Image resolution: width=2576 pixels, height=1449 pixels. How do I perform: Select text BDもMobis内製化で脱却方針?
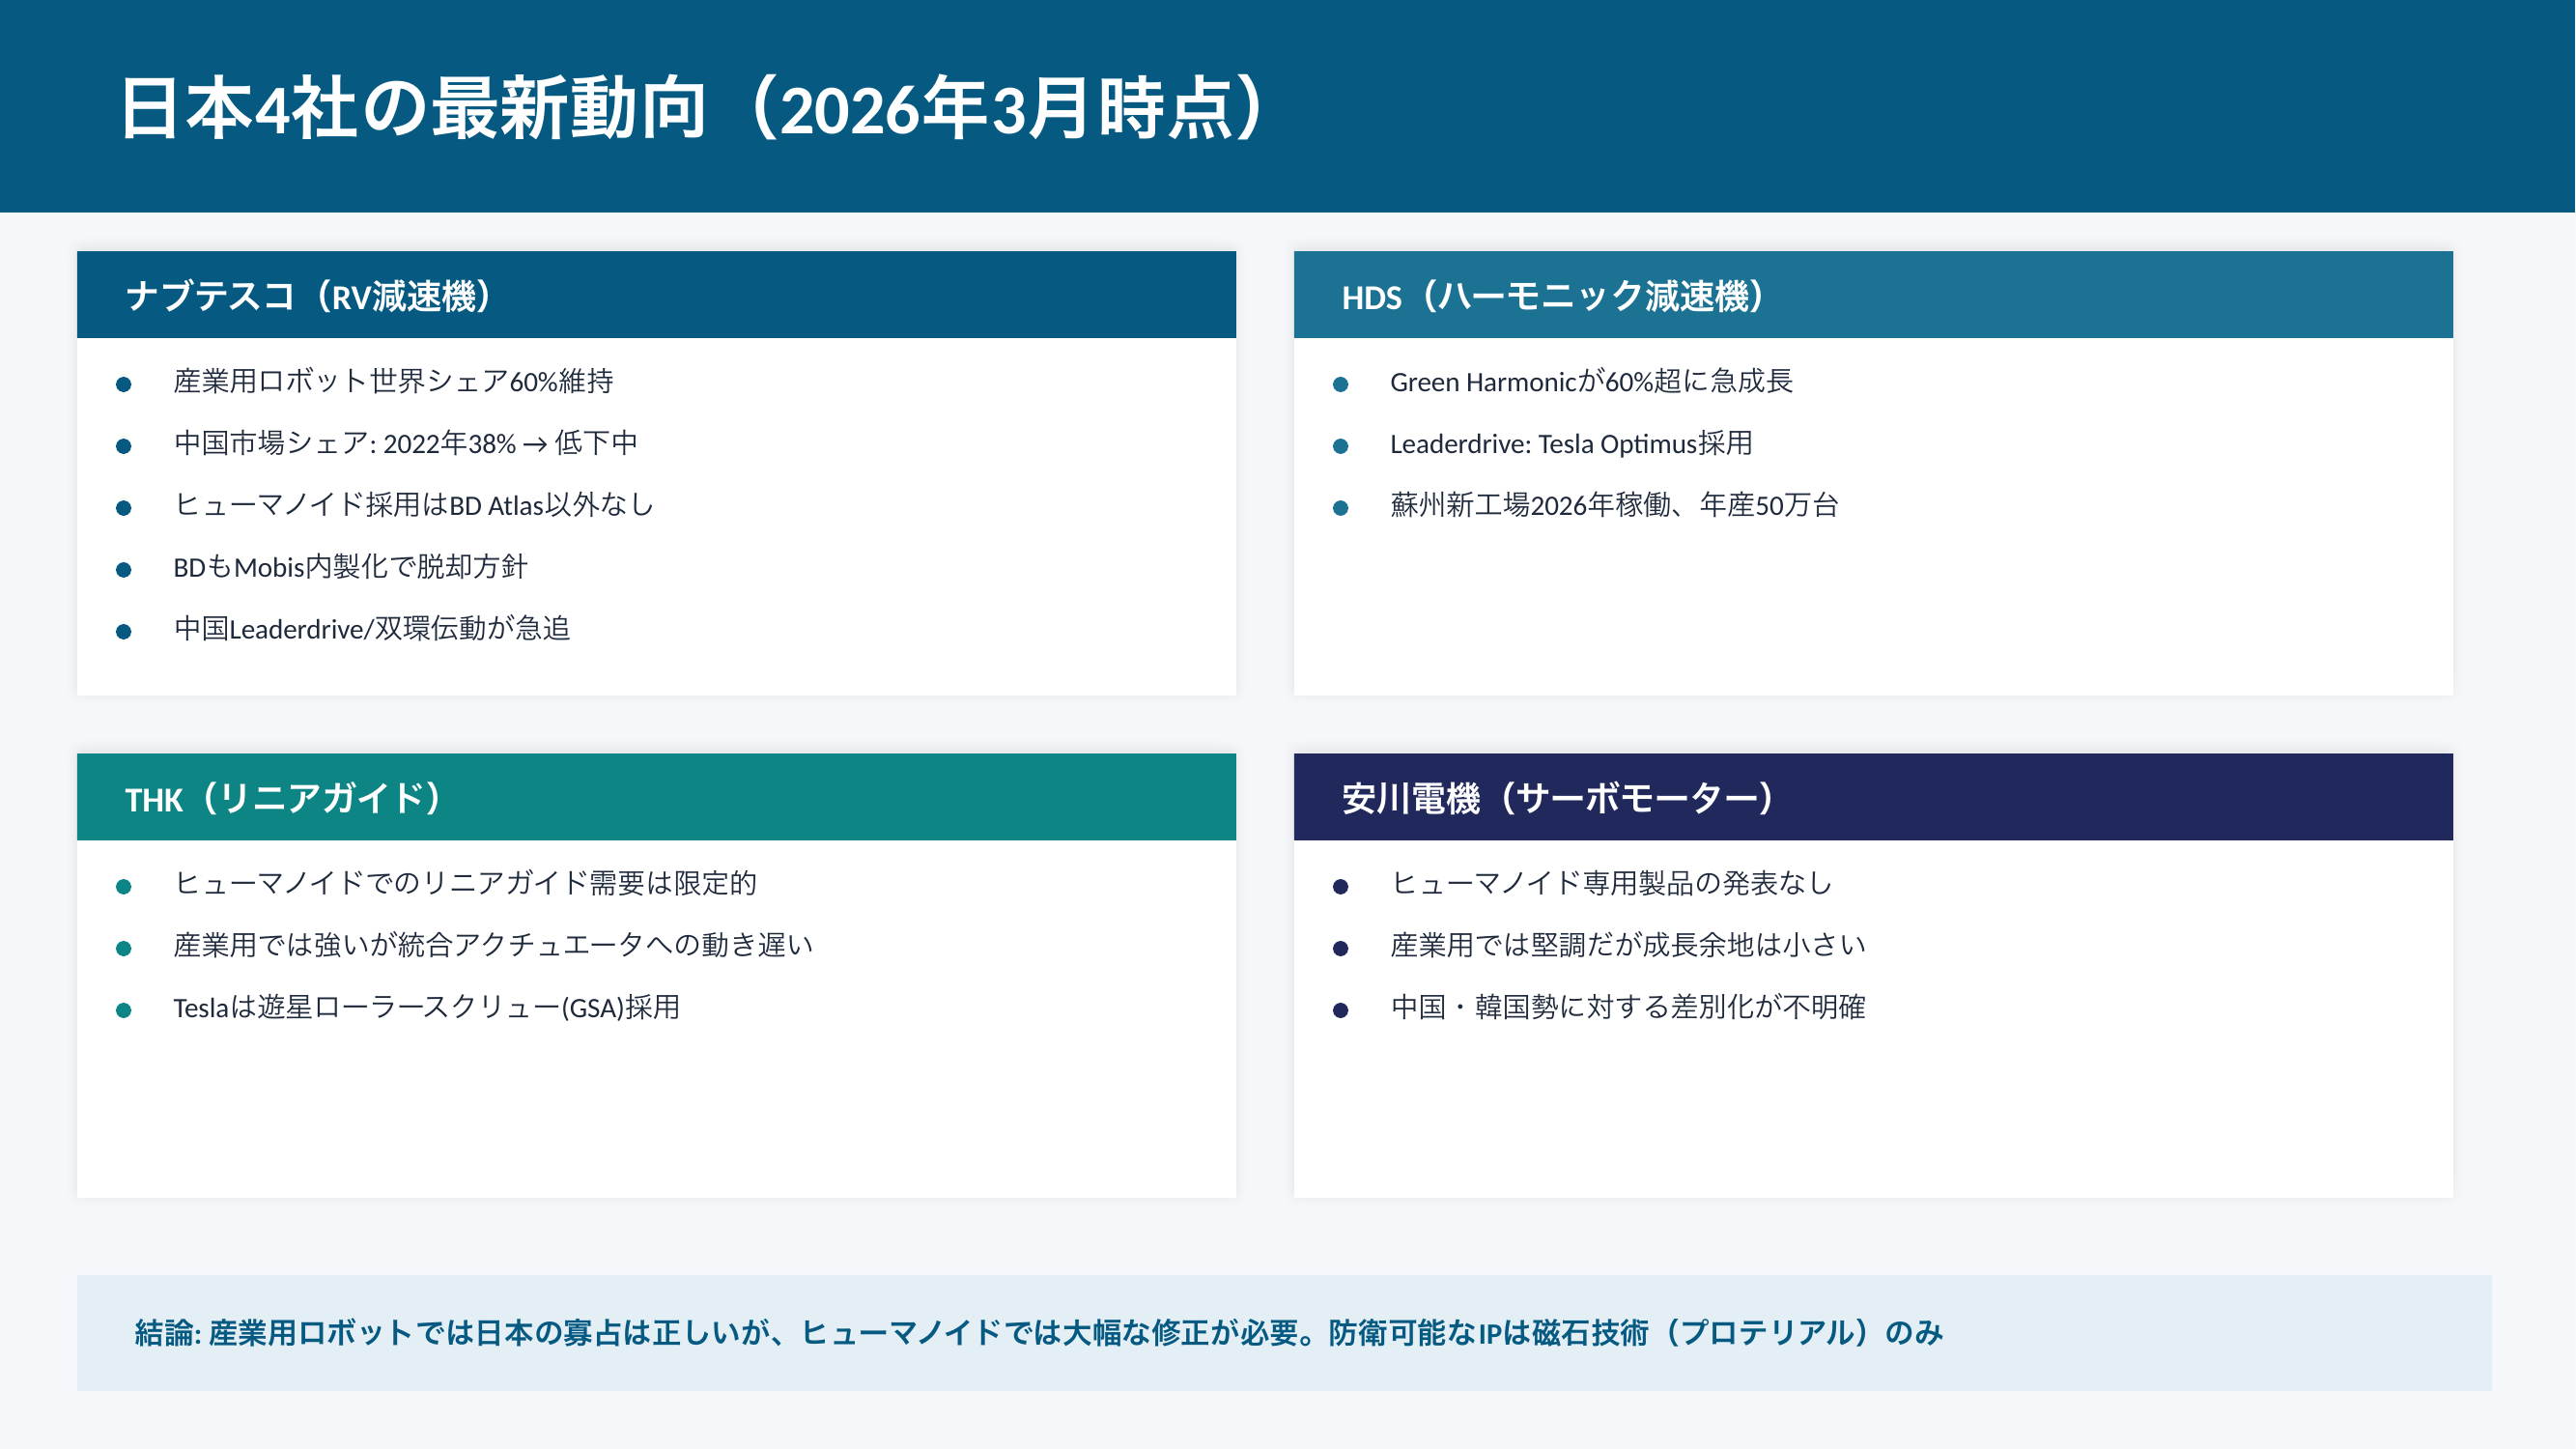point(350,568)
